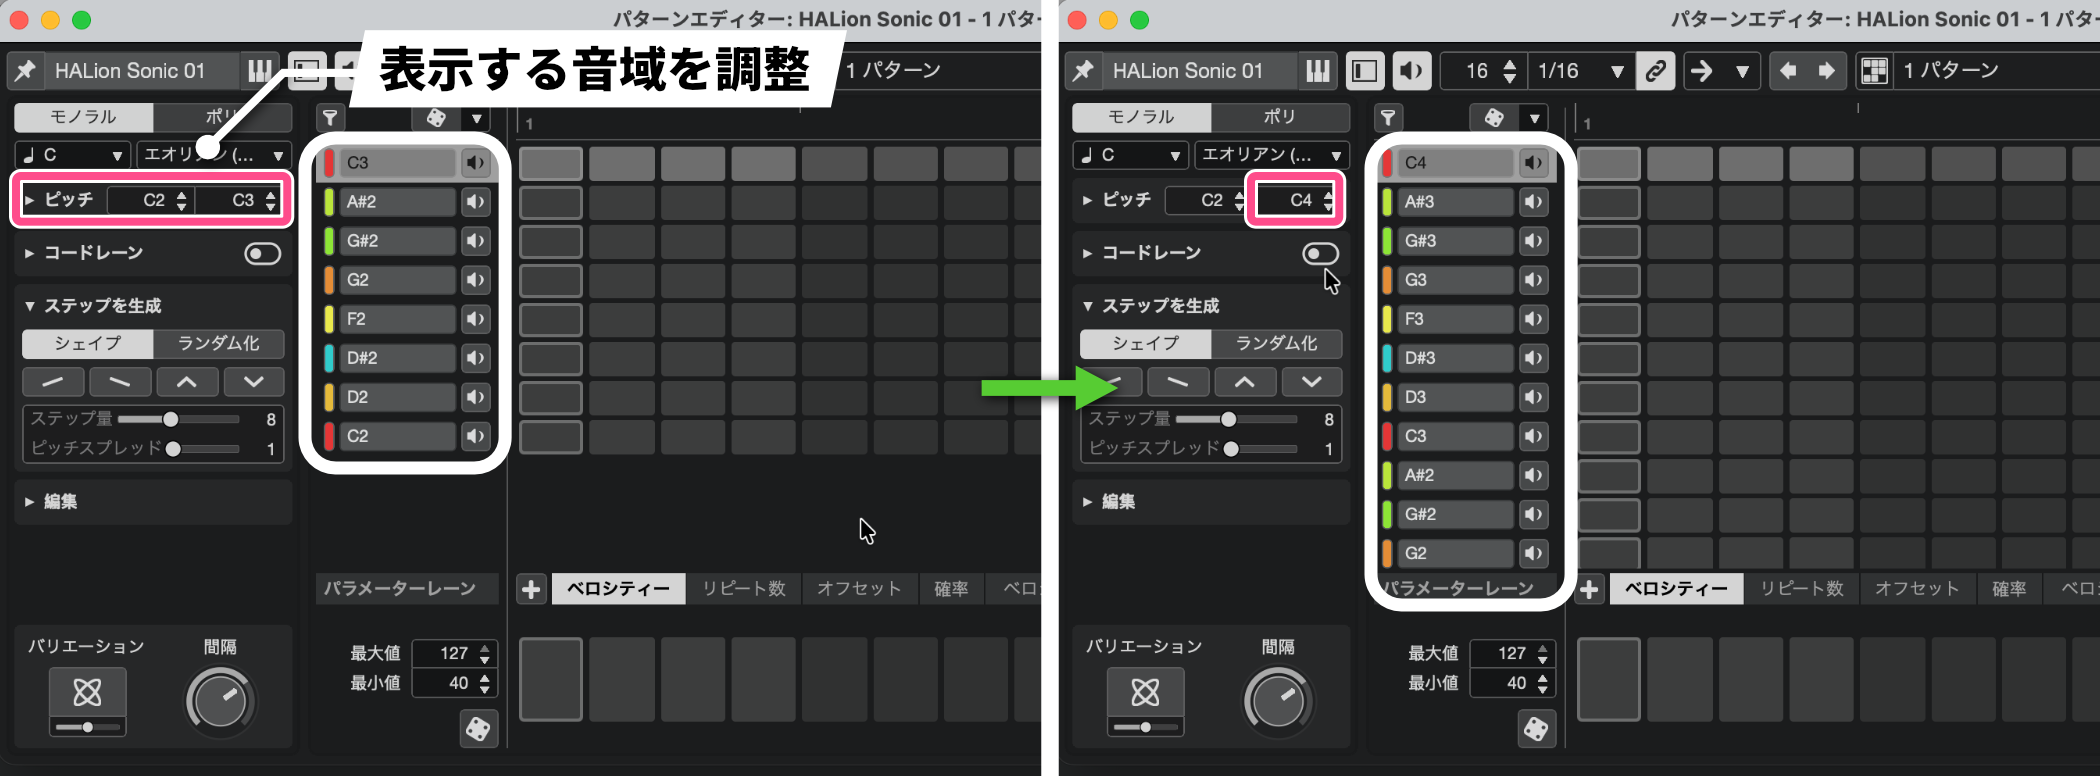
Task: Click the left-pointing arrow in the right window toolbar
Action: (1789, 71)
